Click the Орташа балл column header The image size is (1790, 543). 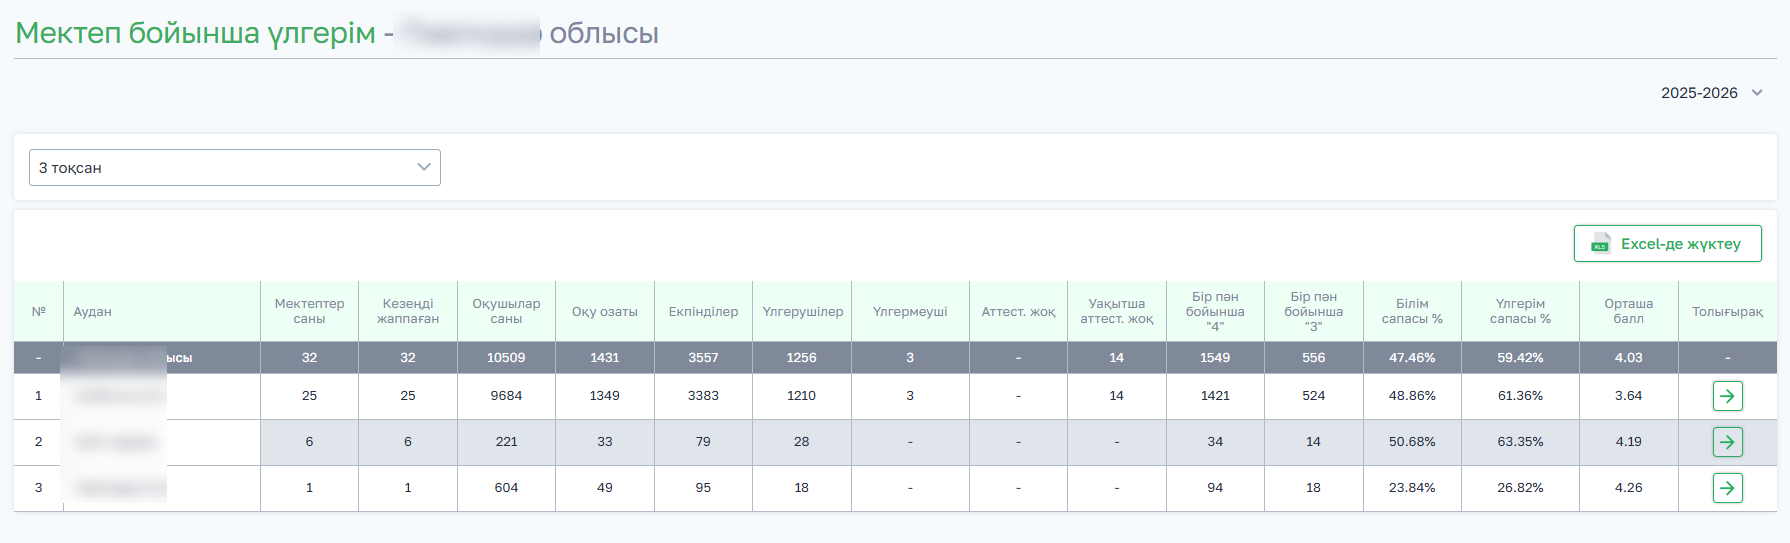(1628, 311)
